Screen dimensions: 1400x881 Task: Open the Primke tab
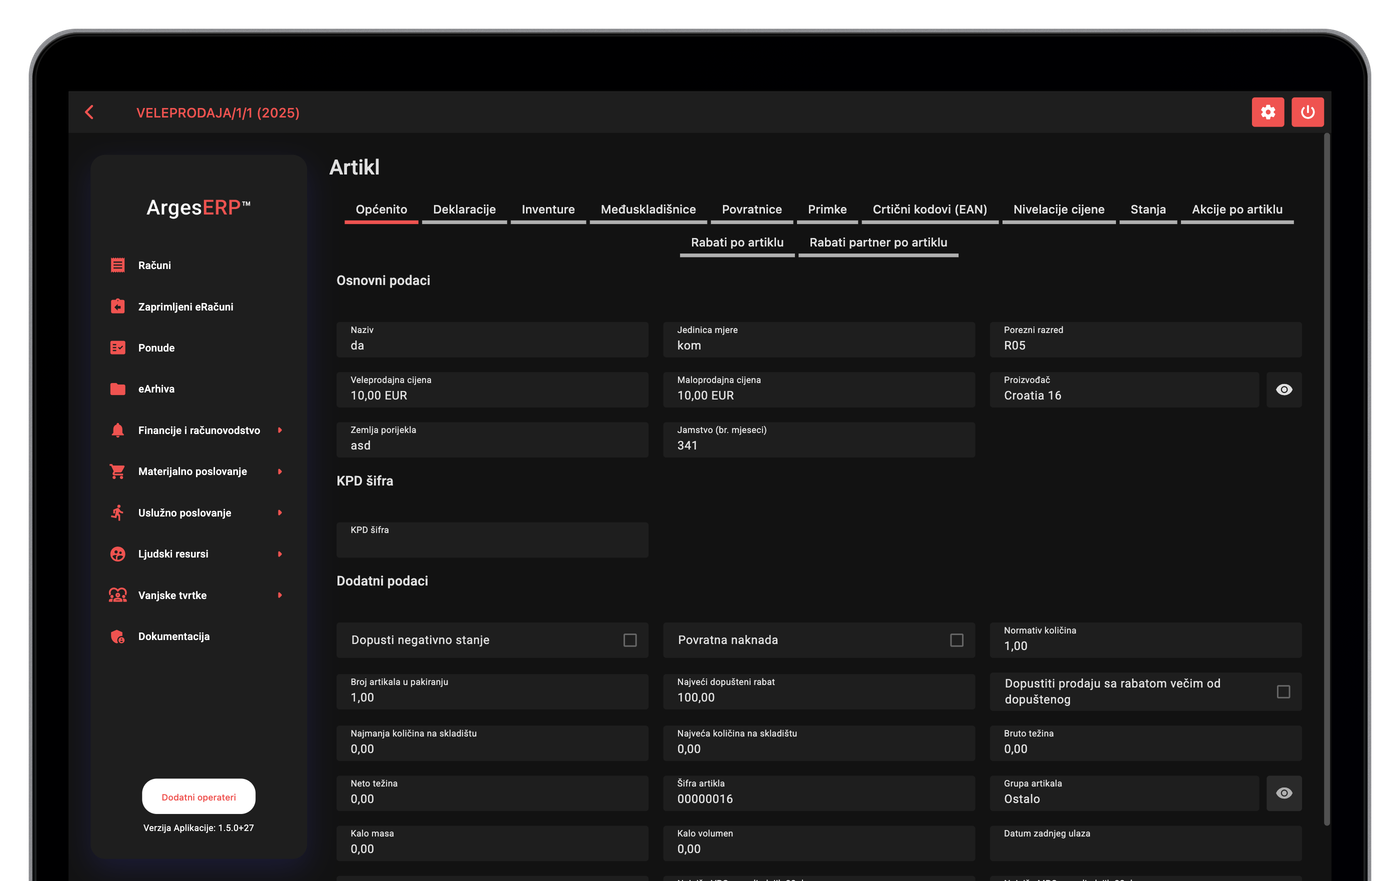pos(827,209)
